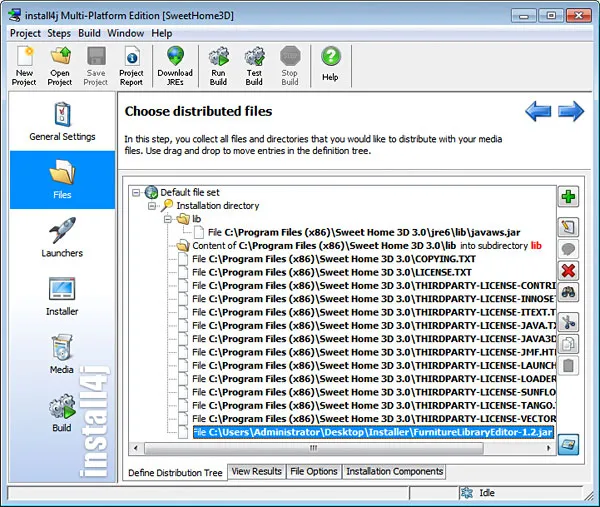
Task: Delete the selected entry with the red X
Action: coord(568,271)
